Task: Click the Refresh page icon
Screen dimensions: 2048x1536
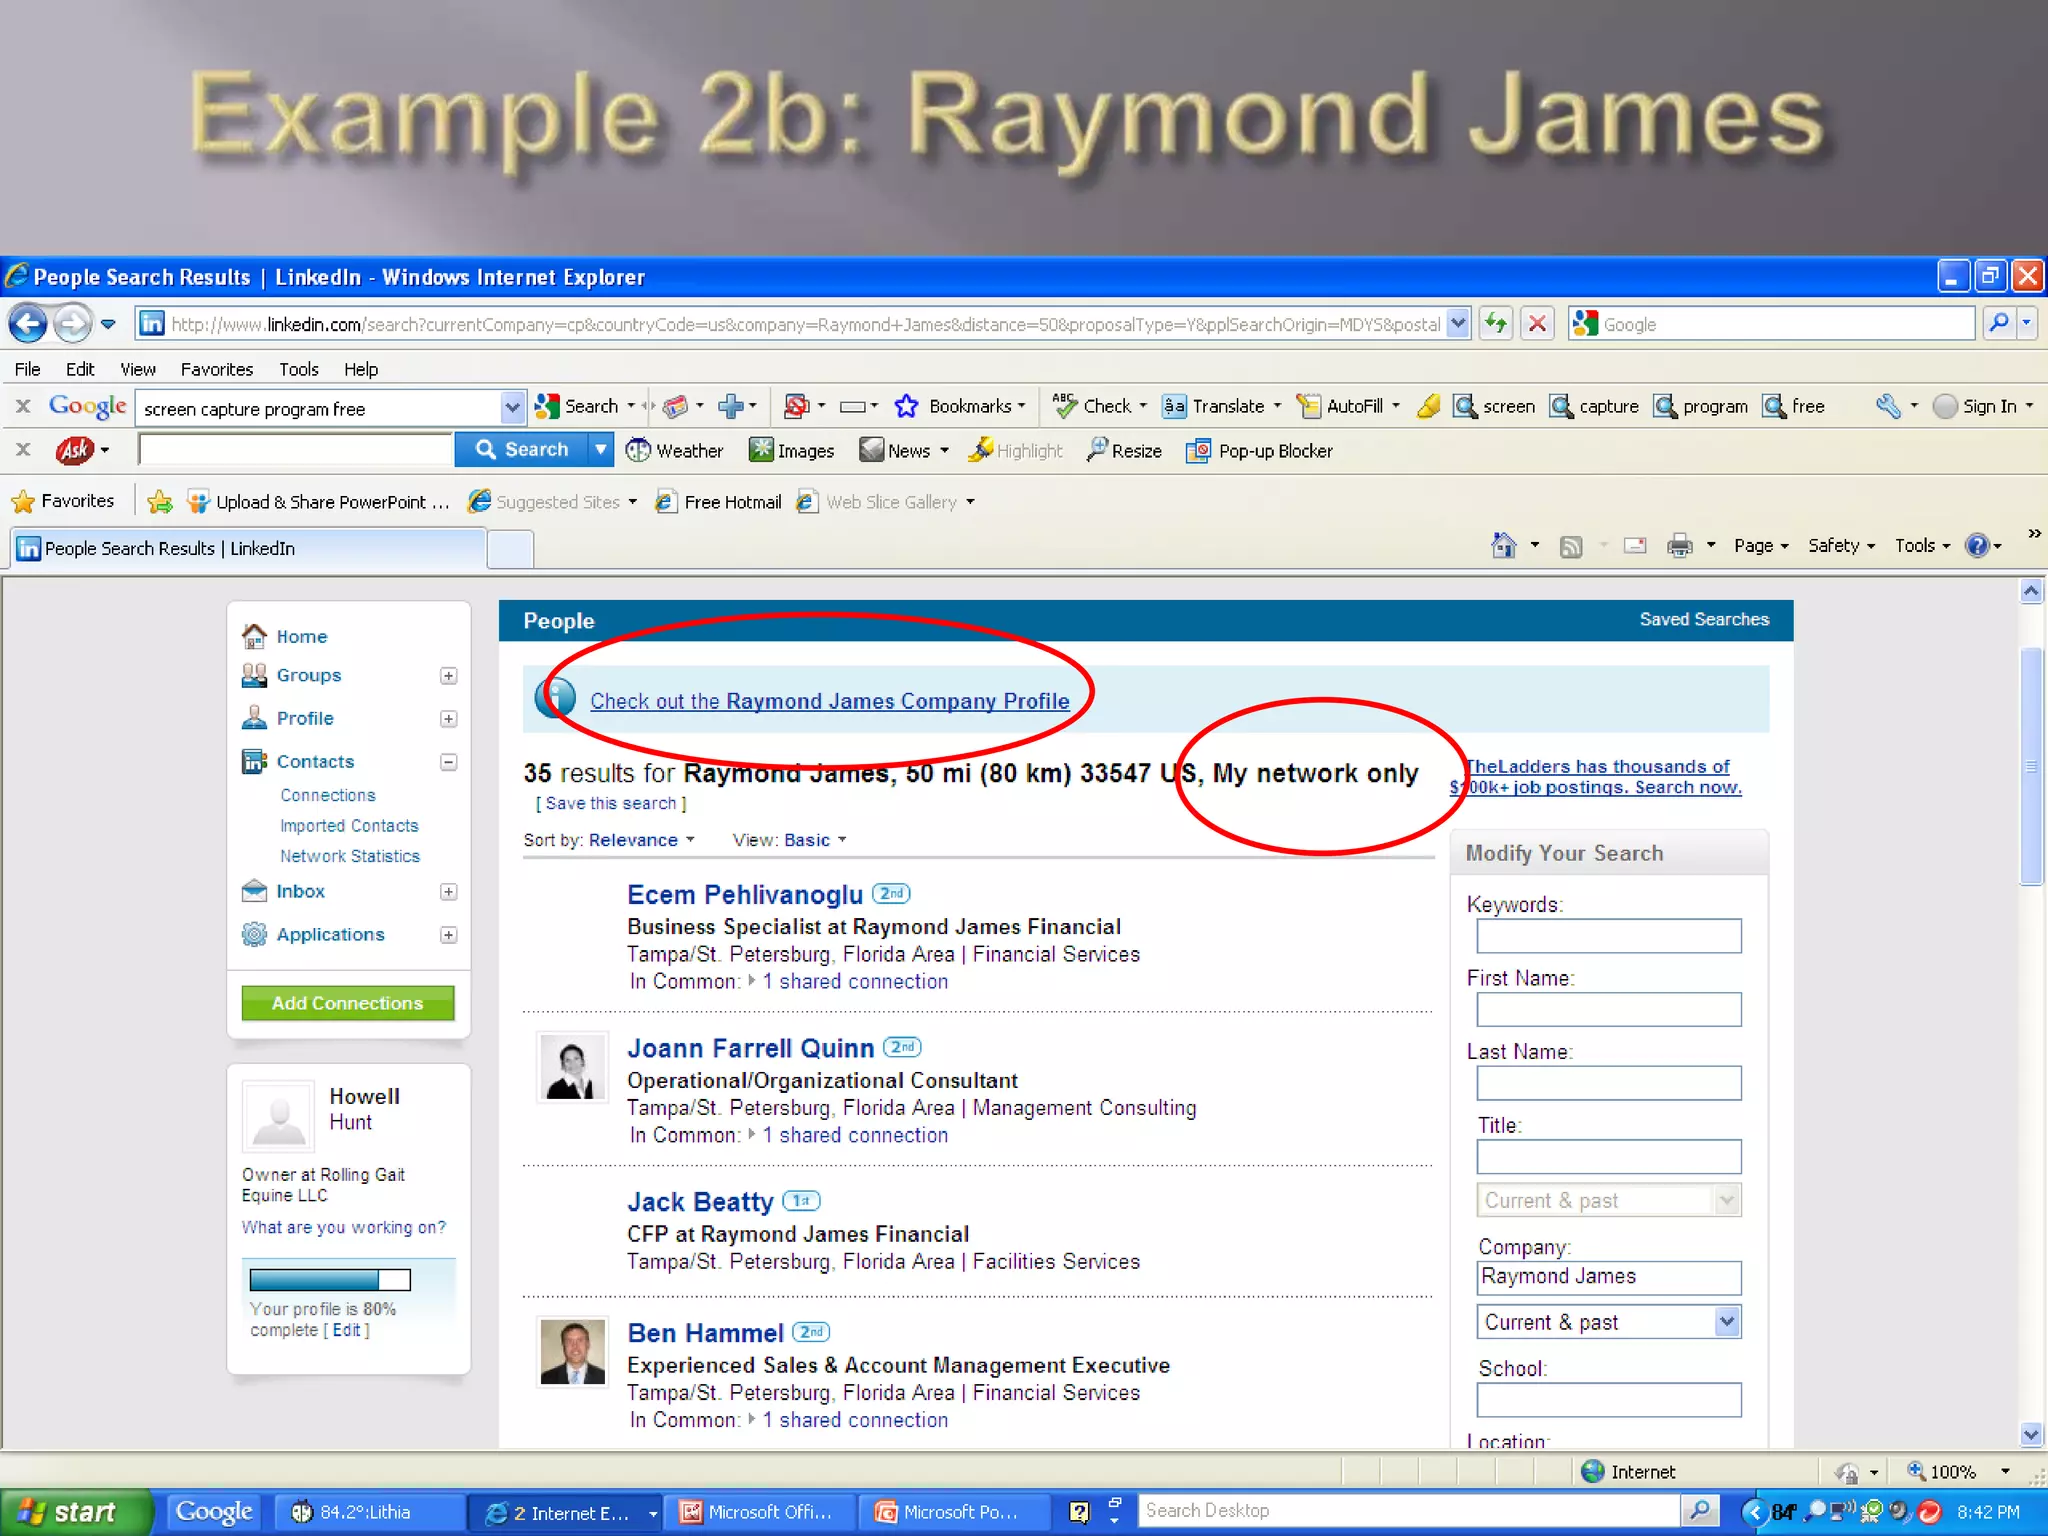Action: tap(1496, 324)
